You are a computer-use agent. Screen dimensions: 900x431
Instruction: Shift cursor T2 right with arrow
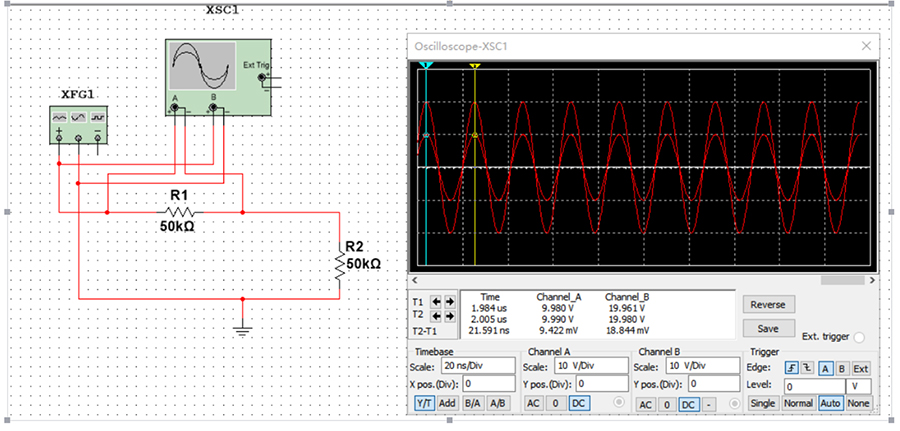pyautogui.click(x=449, y=316)
